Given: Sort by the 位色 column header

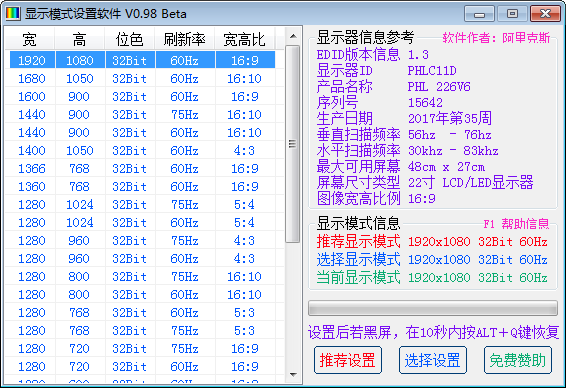Looking at the screenshot, I should coord(130,40).
